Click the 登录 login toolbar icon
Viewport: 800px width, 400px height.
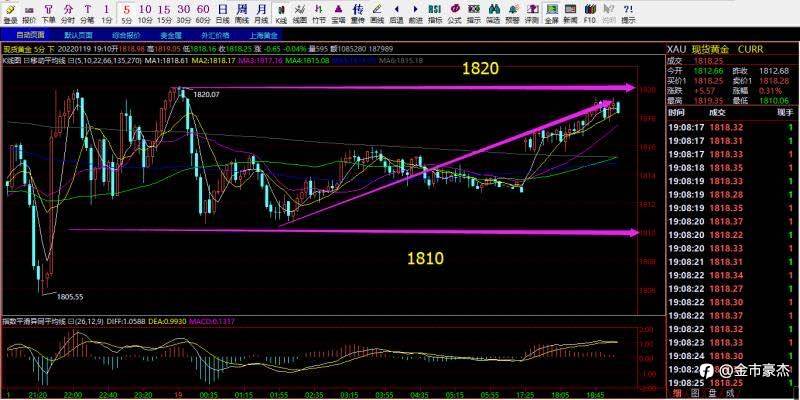10,14
